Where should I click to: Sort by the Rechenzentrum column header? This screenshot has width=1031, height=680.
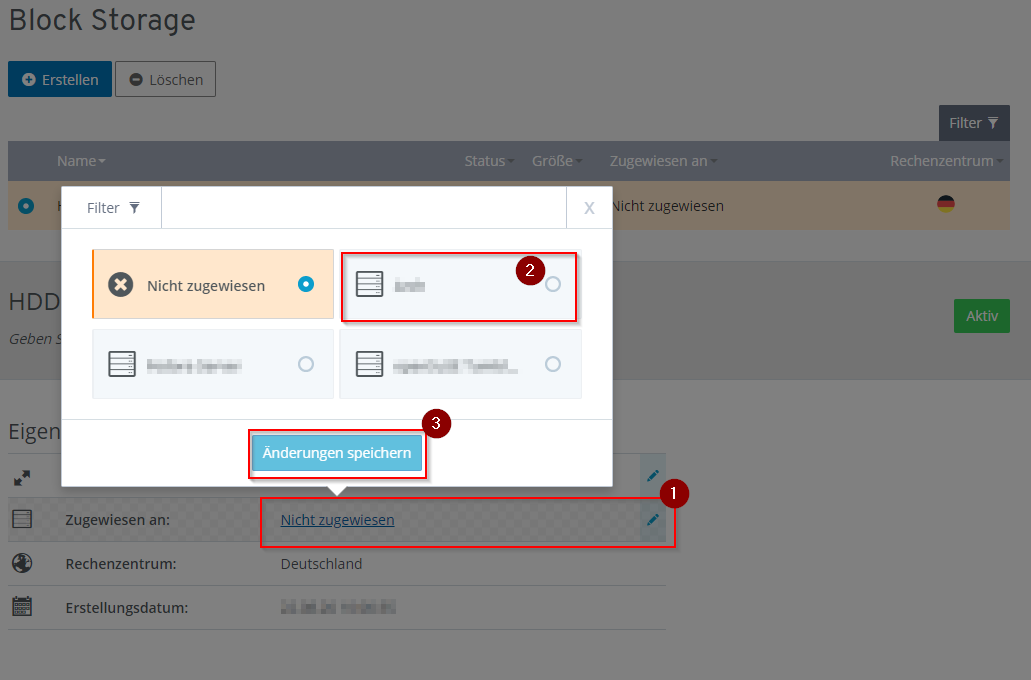pyautogui.click(x=946, y=161)
